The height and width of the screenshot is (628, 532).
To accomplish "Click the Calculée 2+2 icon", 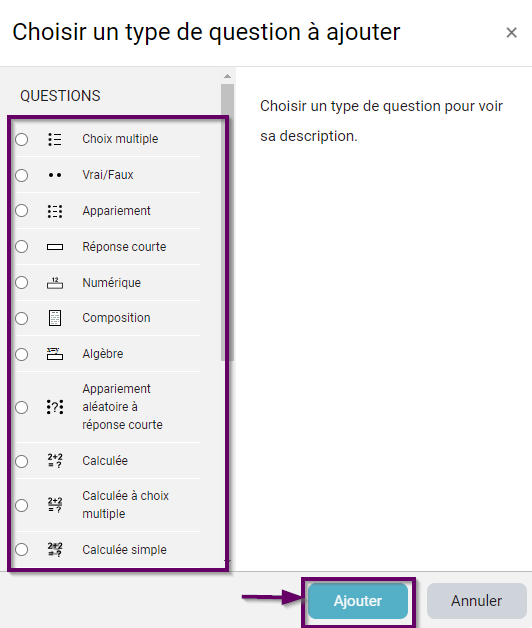I will pyautogui.click(x=55, y=461).
